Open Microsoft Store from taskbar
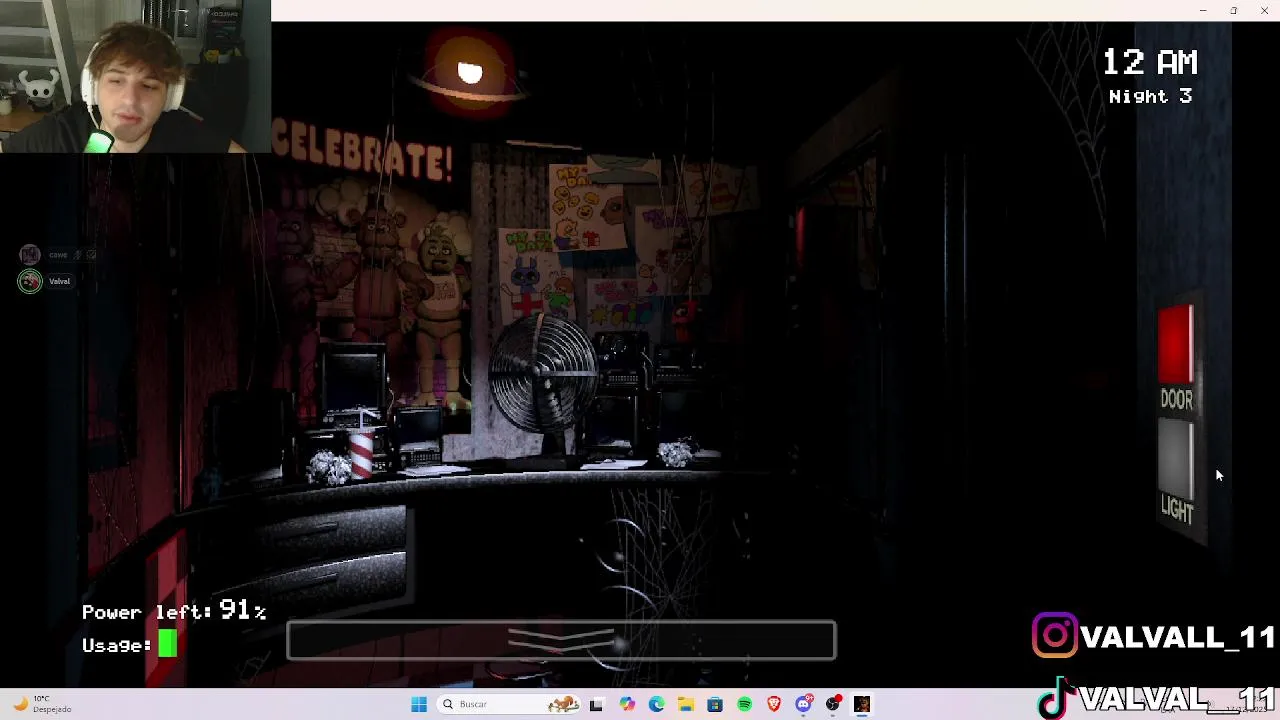The image size is (1280, 720). coord(715,704)
